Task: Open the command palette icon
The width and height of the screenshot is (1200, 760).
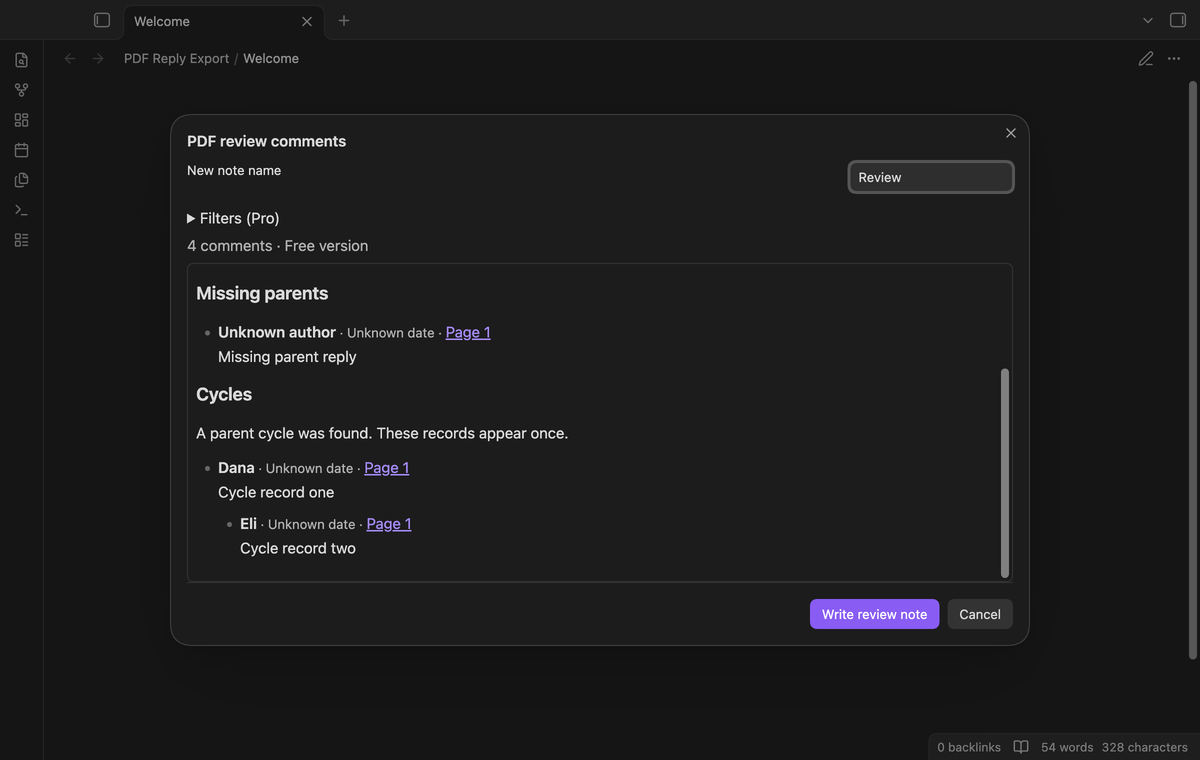Action: [21, 210]
